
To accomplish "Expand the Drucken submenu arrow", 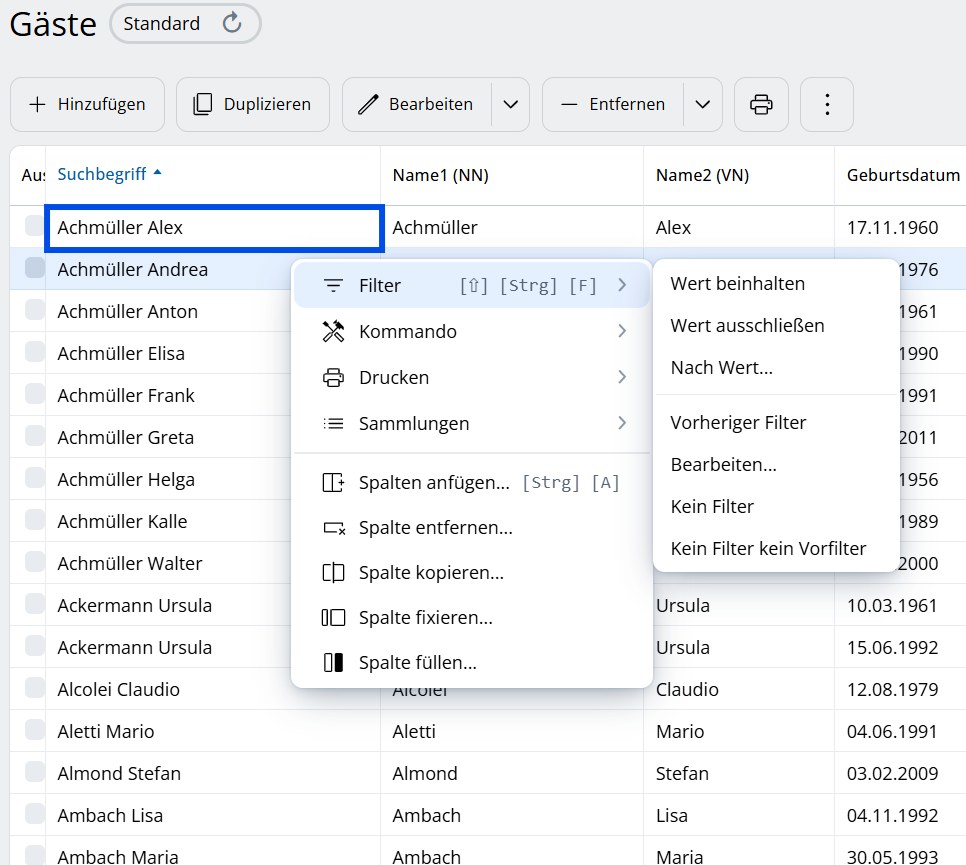I will 622,377.
